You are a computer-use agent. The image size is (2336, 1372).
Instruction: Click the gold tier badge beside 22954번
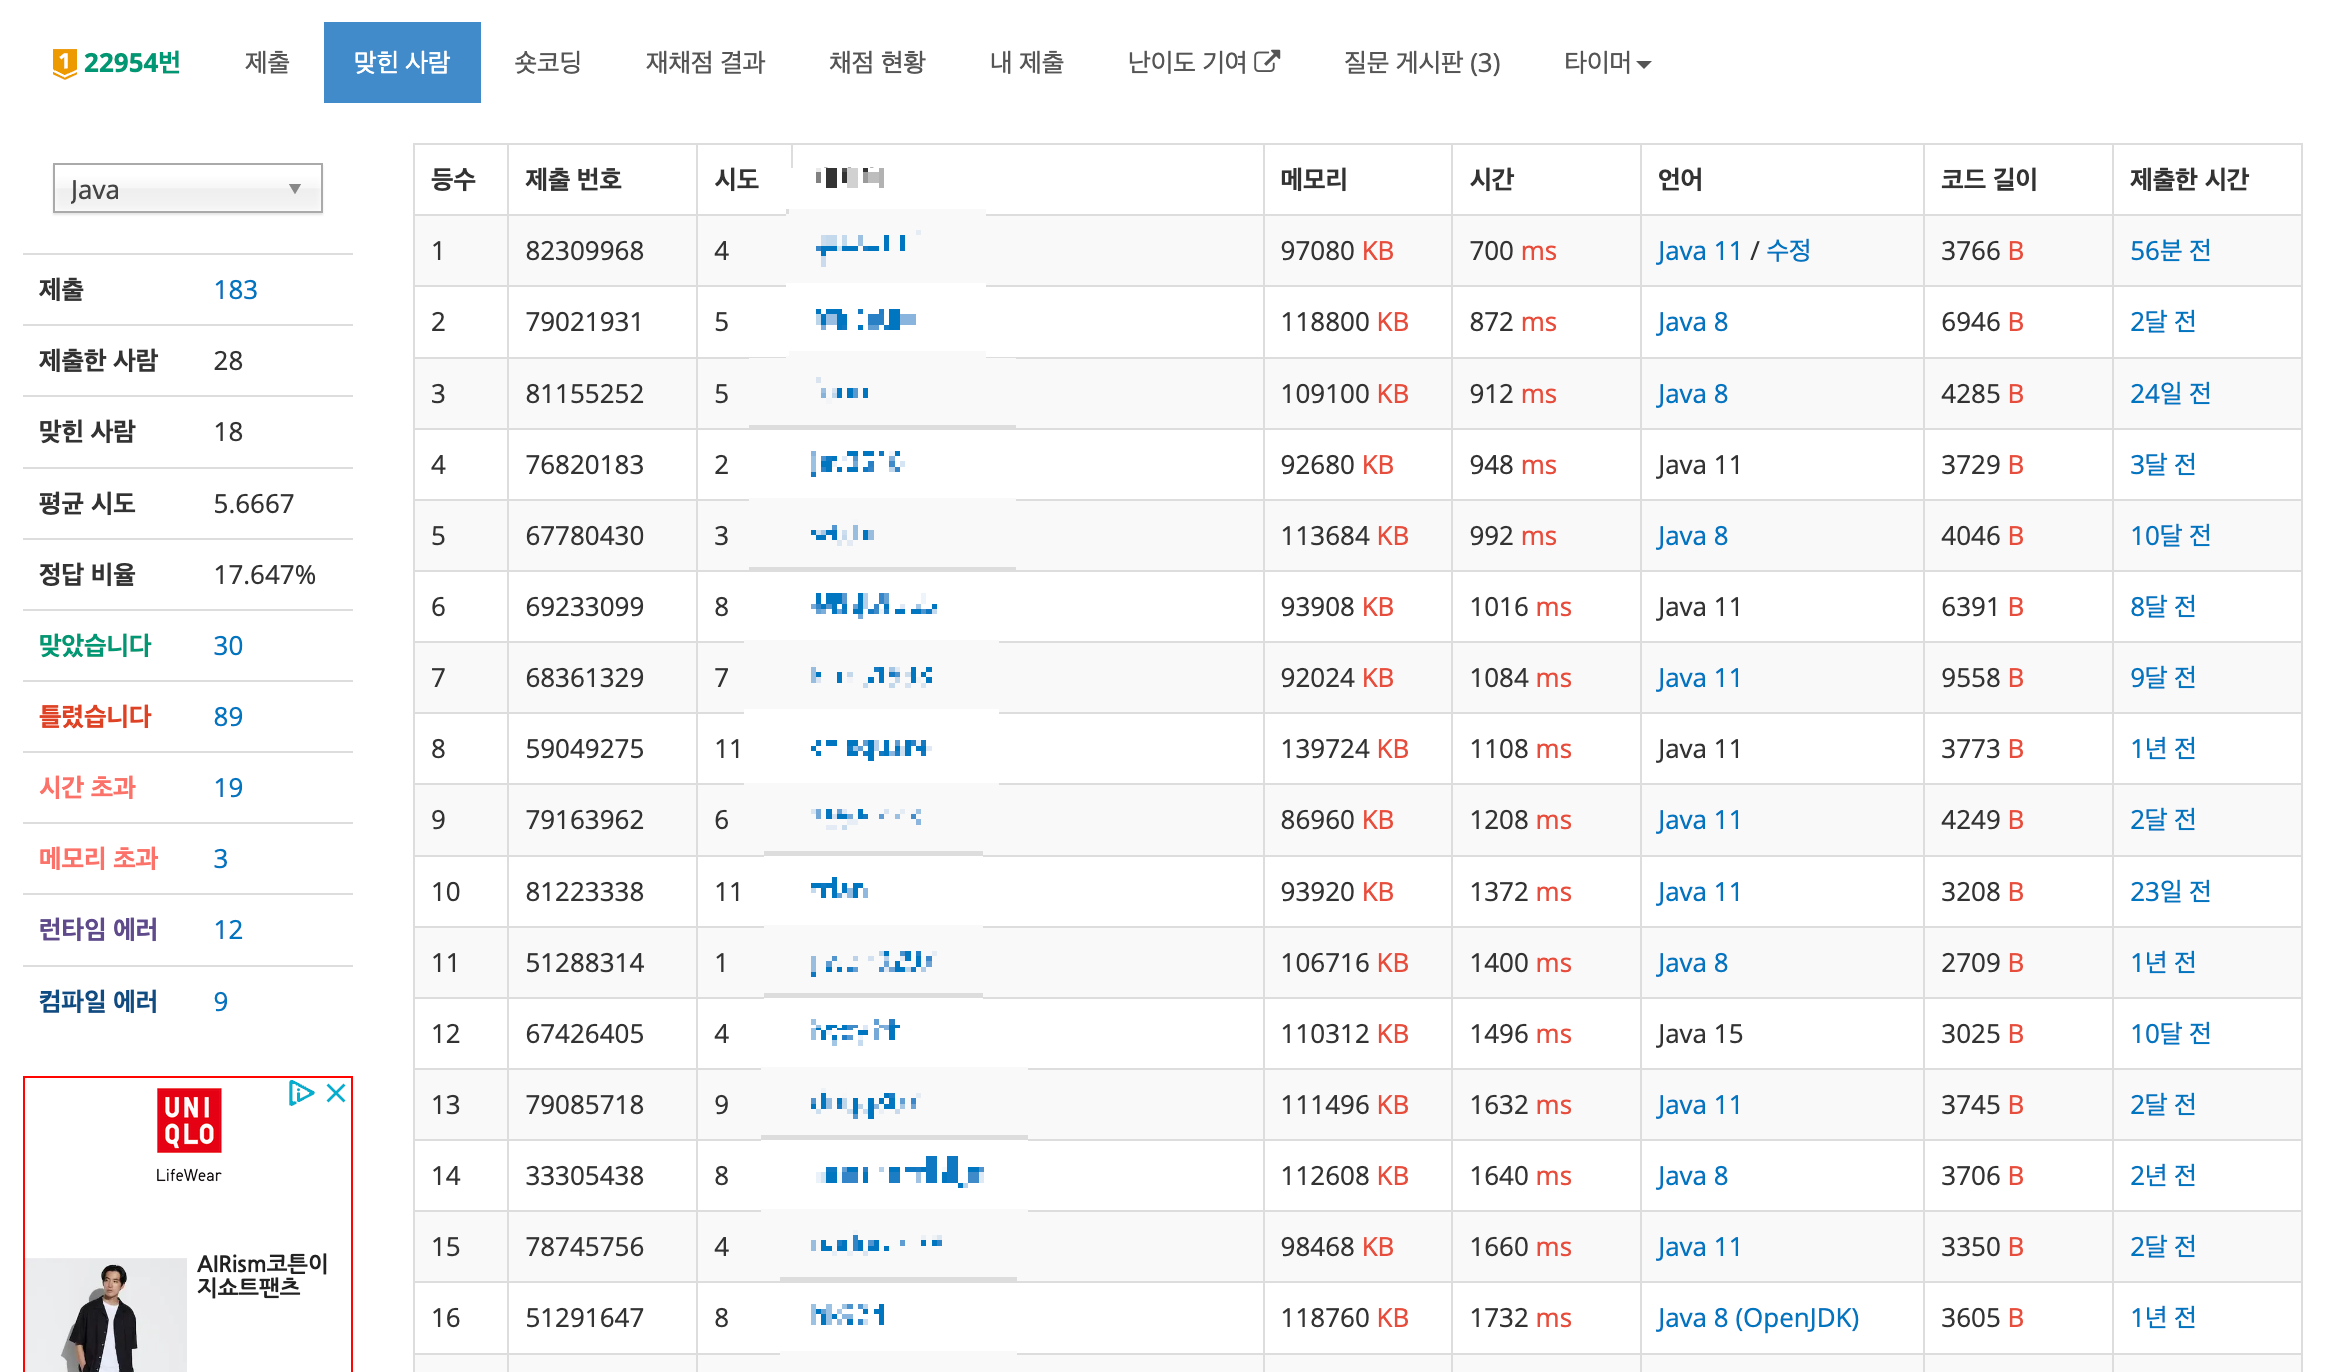click(x=64, y=63)
